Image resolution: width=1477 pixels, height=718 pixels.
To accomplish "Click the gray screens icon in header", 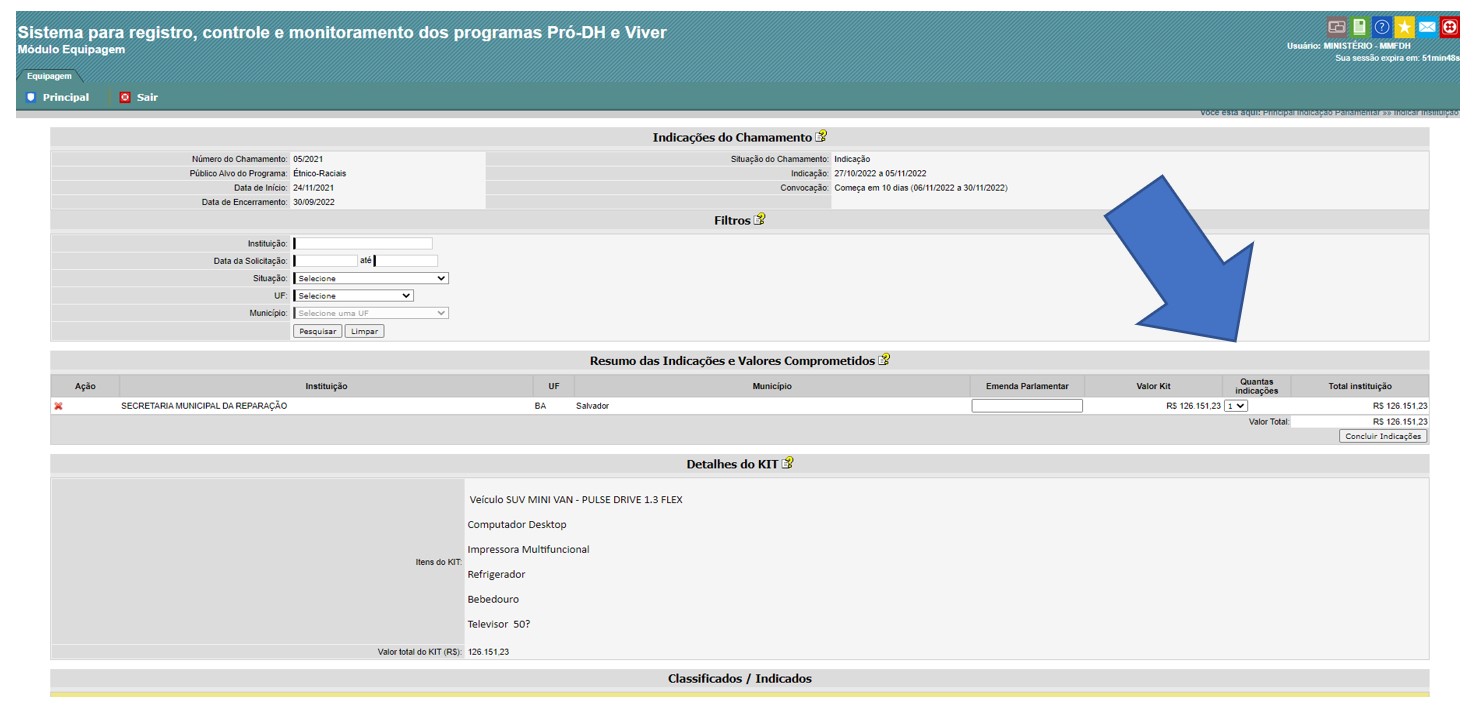I will [x=1336, y=27].
